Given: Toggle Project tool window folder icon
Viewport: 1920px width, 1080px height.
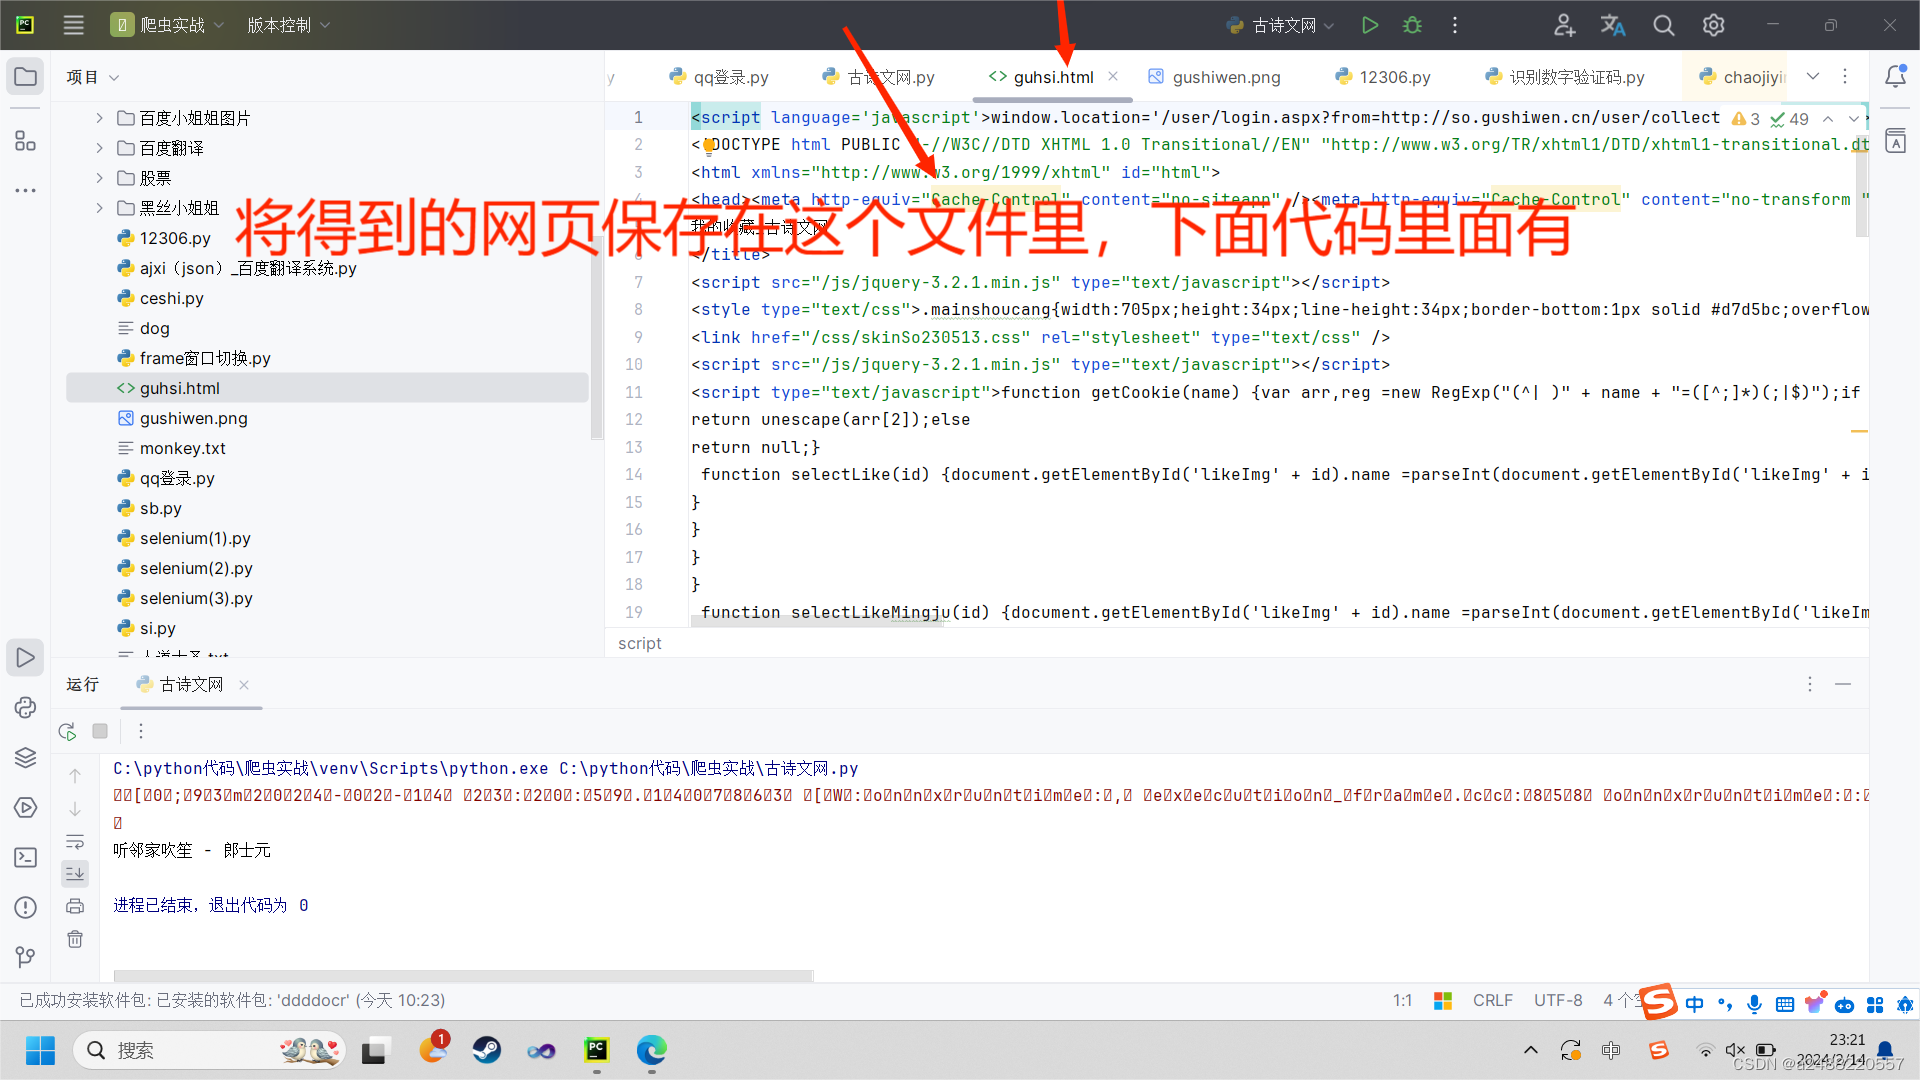Looking at the screenshot, I should (26, 77).
